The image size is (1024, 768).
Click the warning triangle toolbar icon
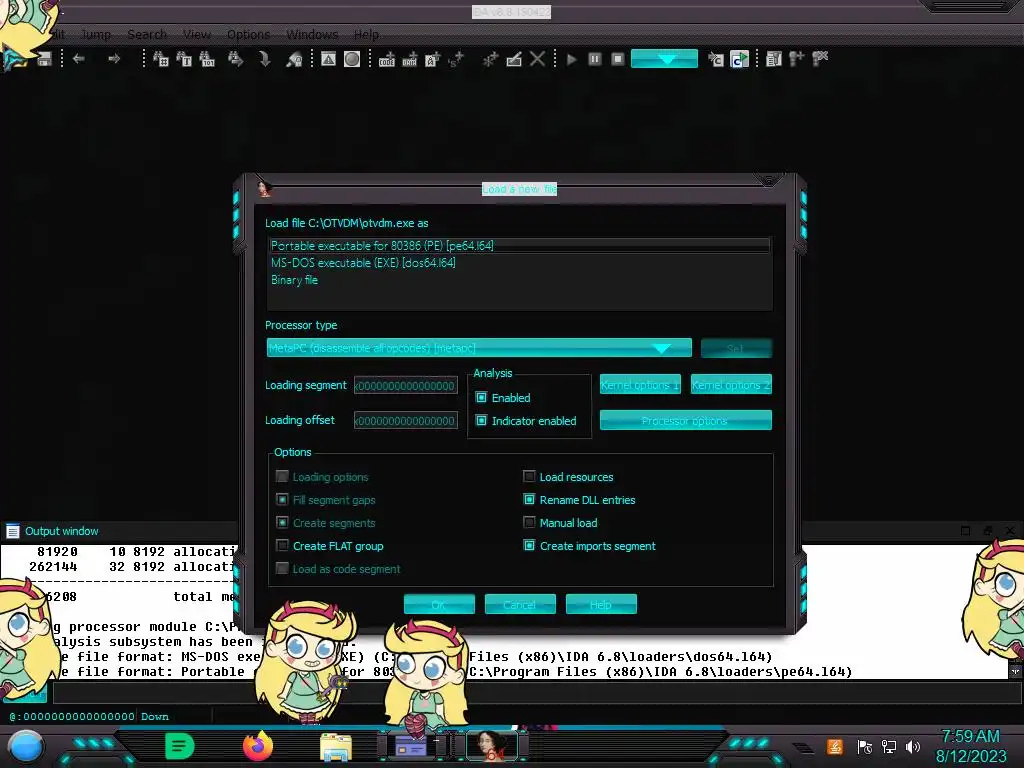click(328, 59)
